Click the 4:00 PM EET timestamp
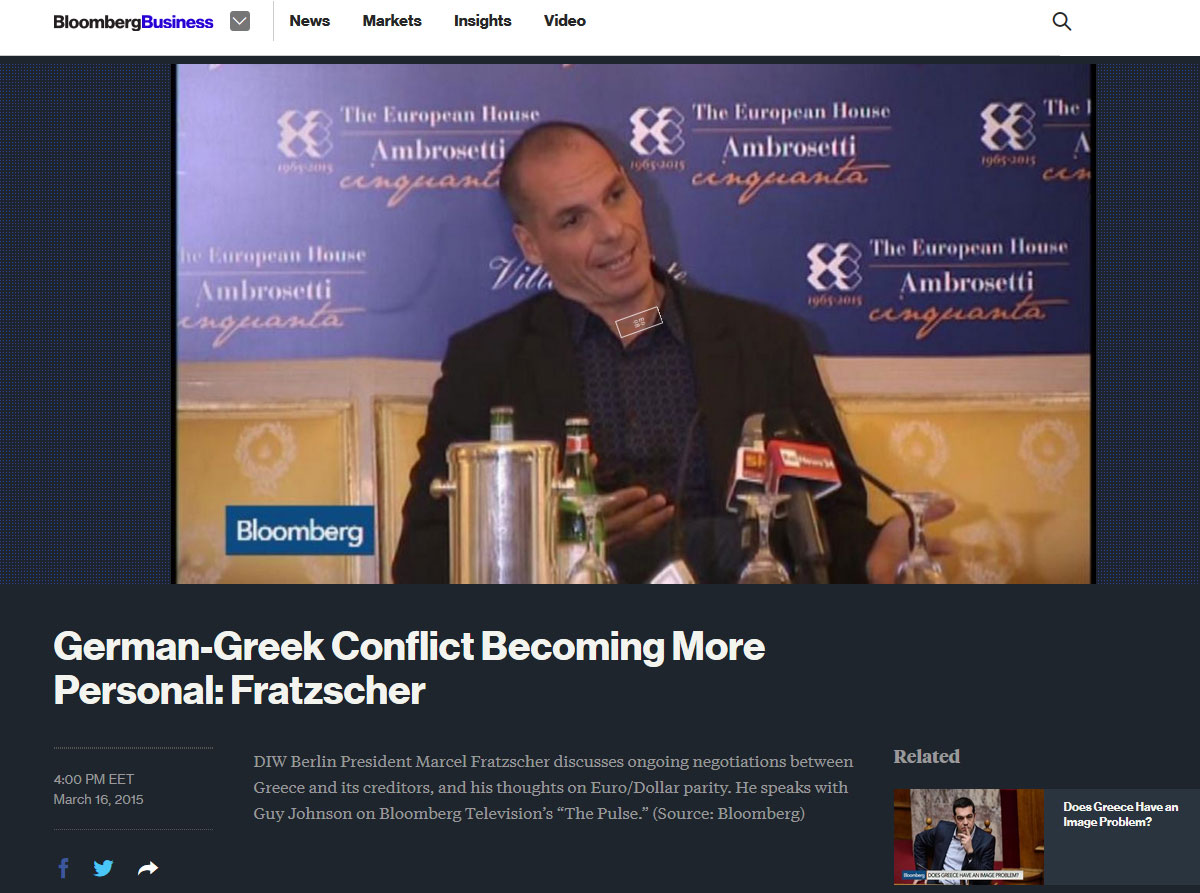1200x893 pixels. pos(93,779)
